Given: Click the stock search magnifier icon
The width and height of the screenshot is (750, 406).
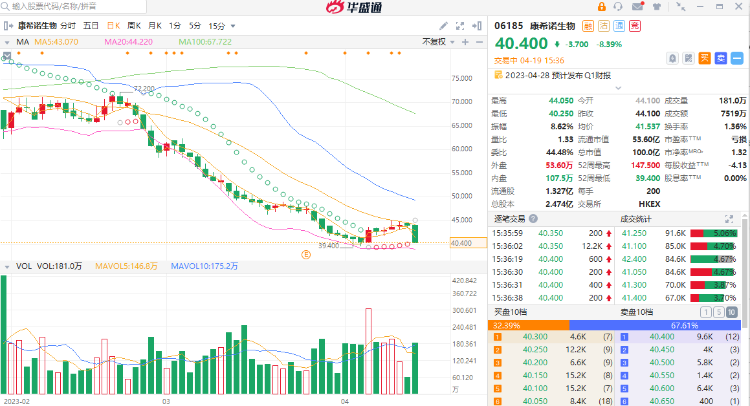Looking at the screenshot, I should (x=5, y=6).
